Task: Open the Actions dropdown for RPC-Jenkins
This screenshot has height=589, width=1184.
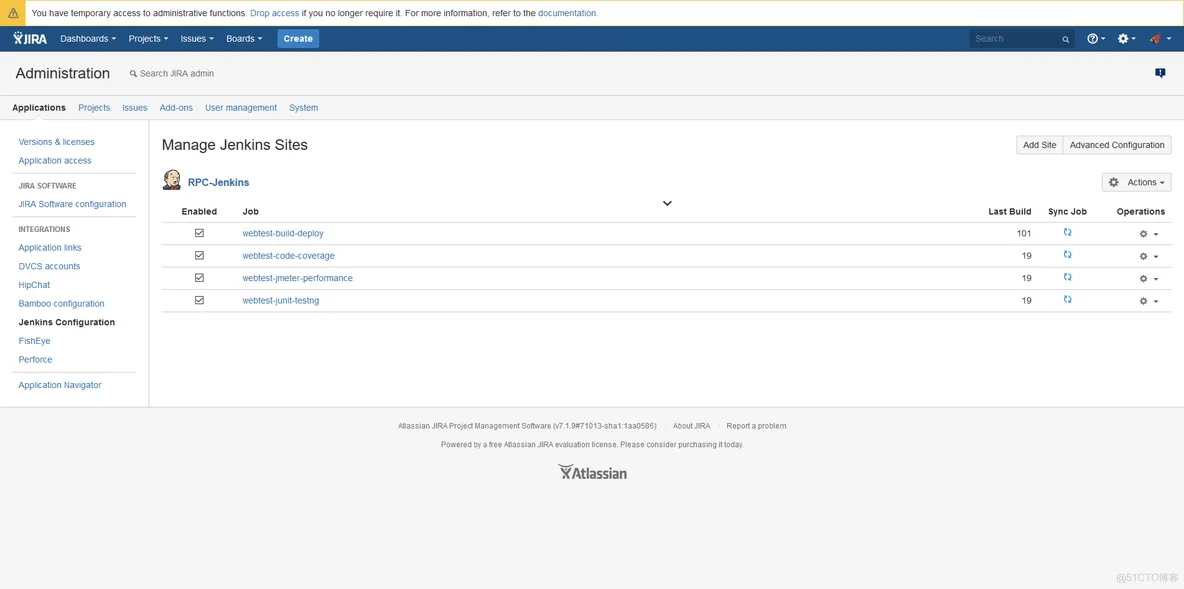Action: [x=1136, y=182]
